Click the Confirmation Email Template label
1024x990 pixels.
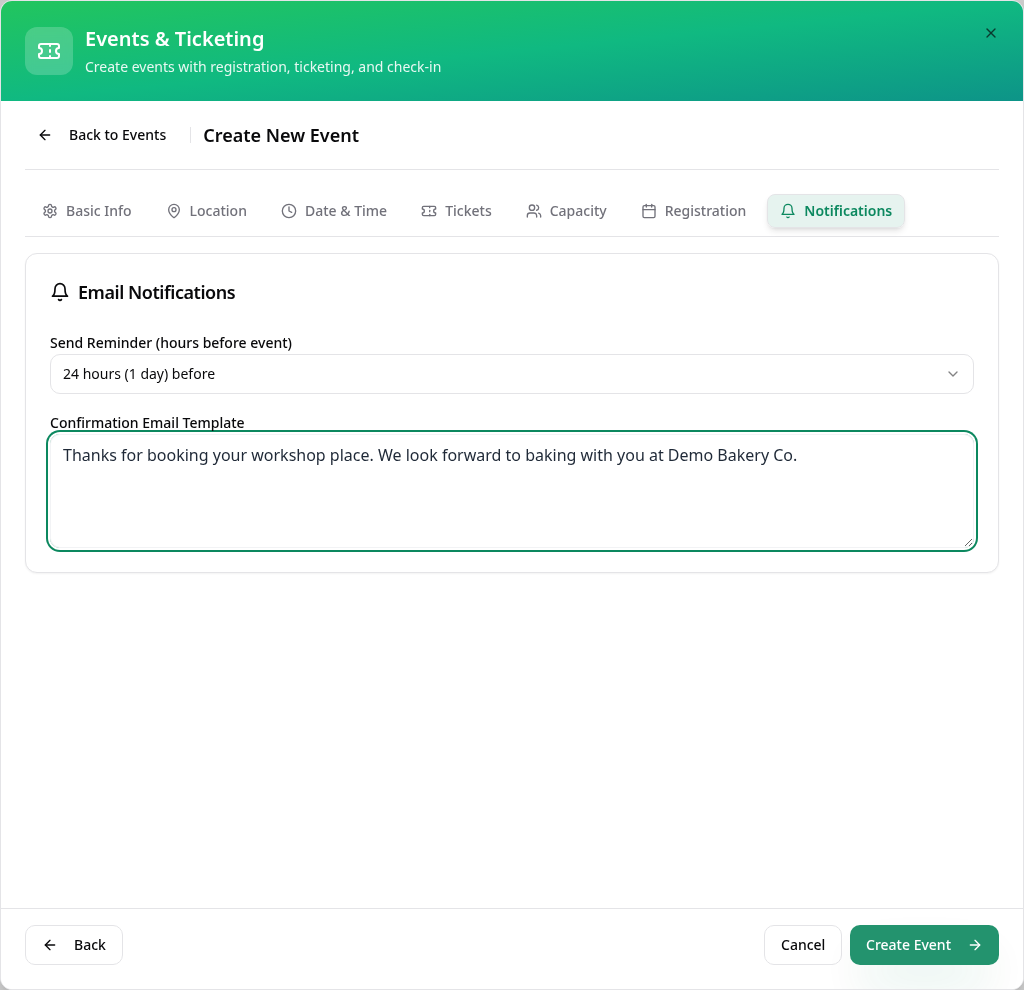(x=147, y=423)
